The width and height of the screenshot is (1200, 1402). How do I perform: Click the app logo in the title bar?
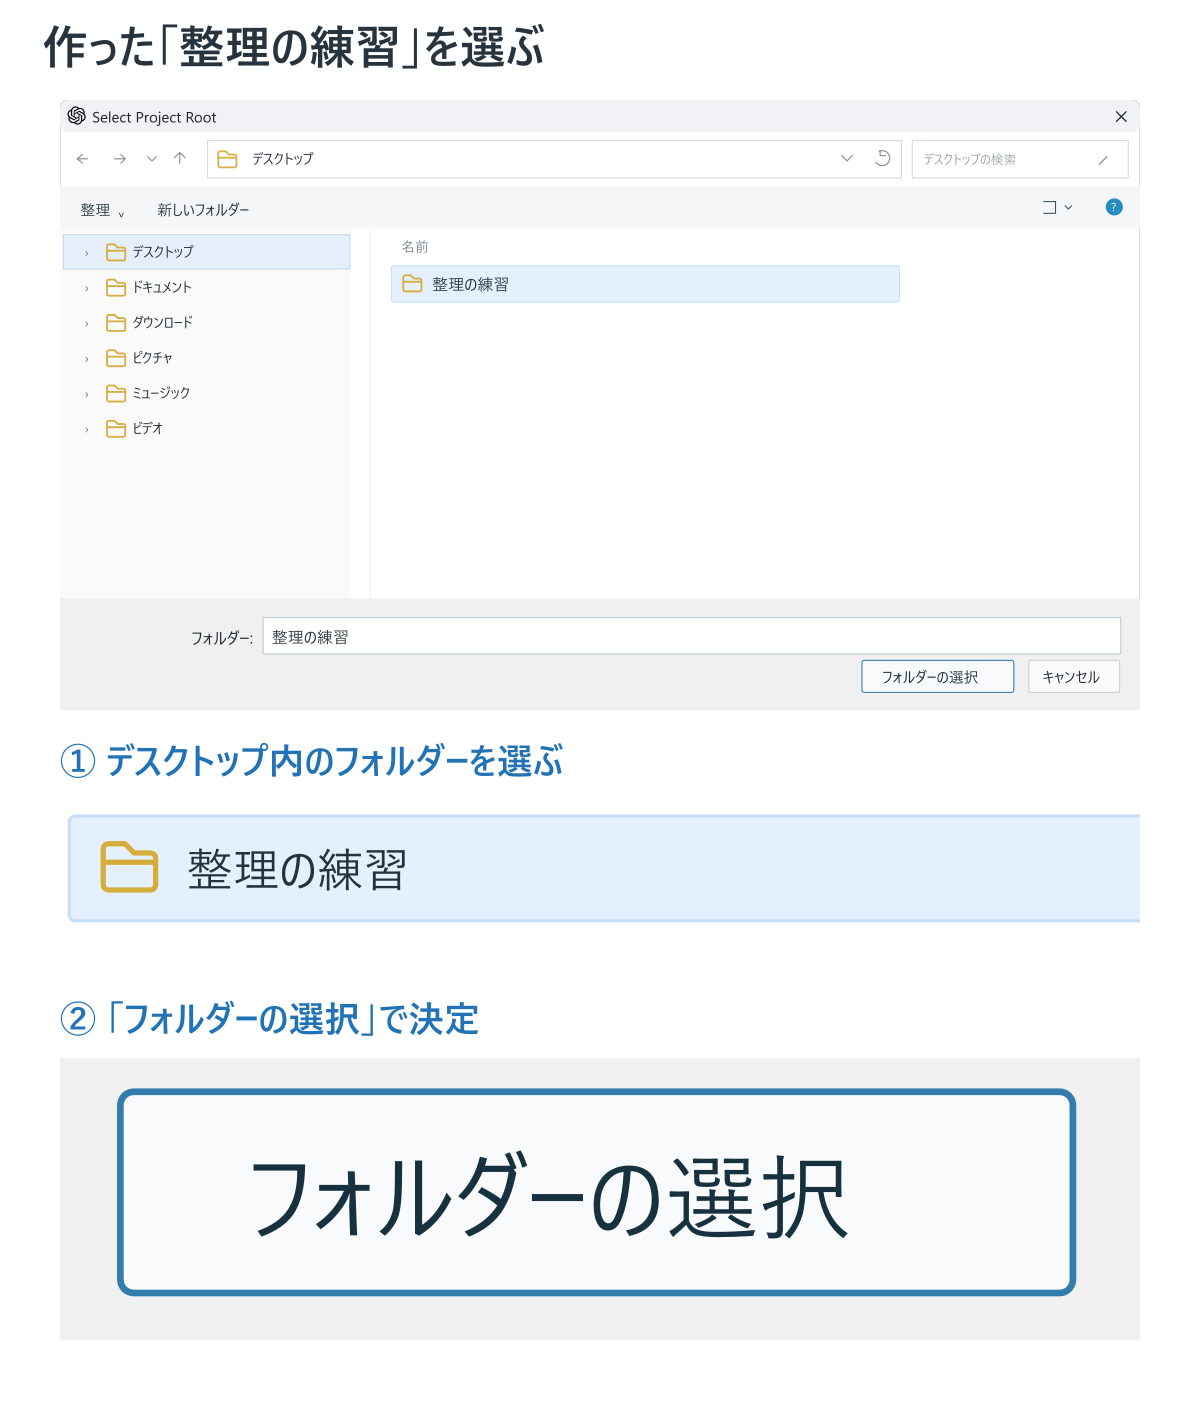coord(77,116)
